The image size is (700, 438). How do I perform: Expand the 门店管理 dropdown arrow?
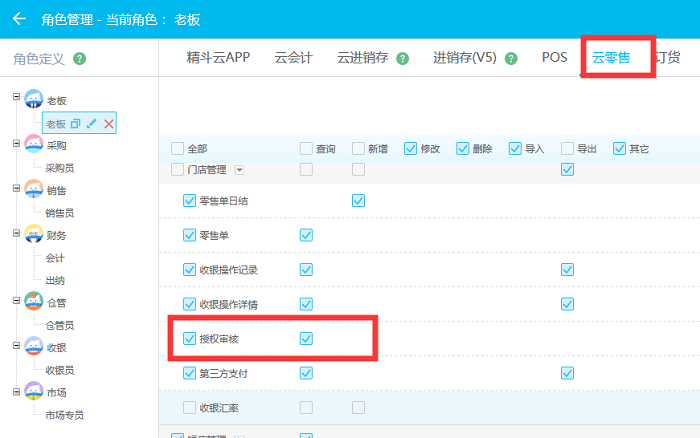coord(239,170)
